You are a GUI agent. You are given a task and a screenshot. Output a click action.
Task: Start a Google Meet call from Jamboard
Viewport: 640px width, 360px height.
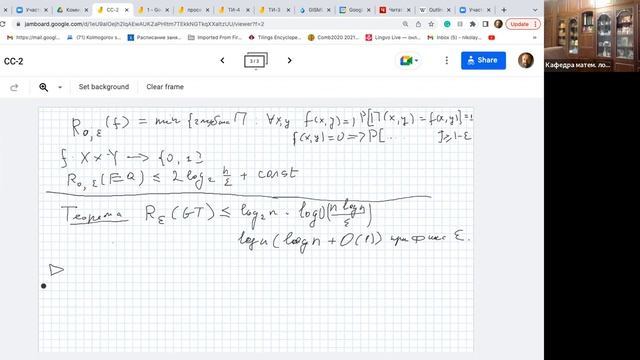pos(409,61)
